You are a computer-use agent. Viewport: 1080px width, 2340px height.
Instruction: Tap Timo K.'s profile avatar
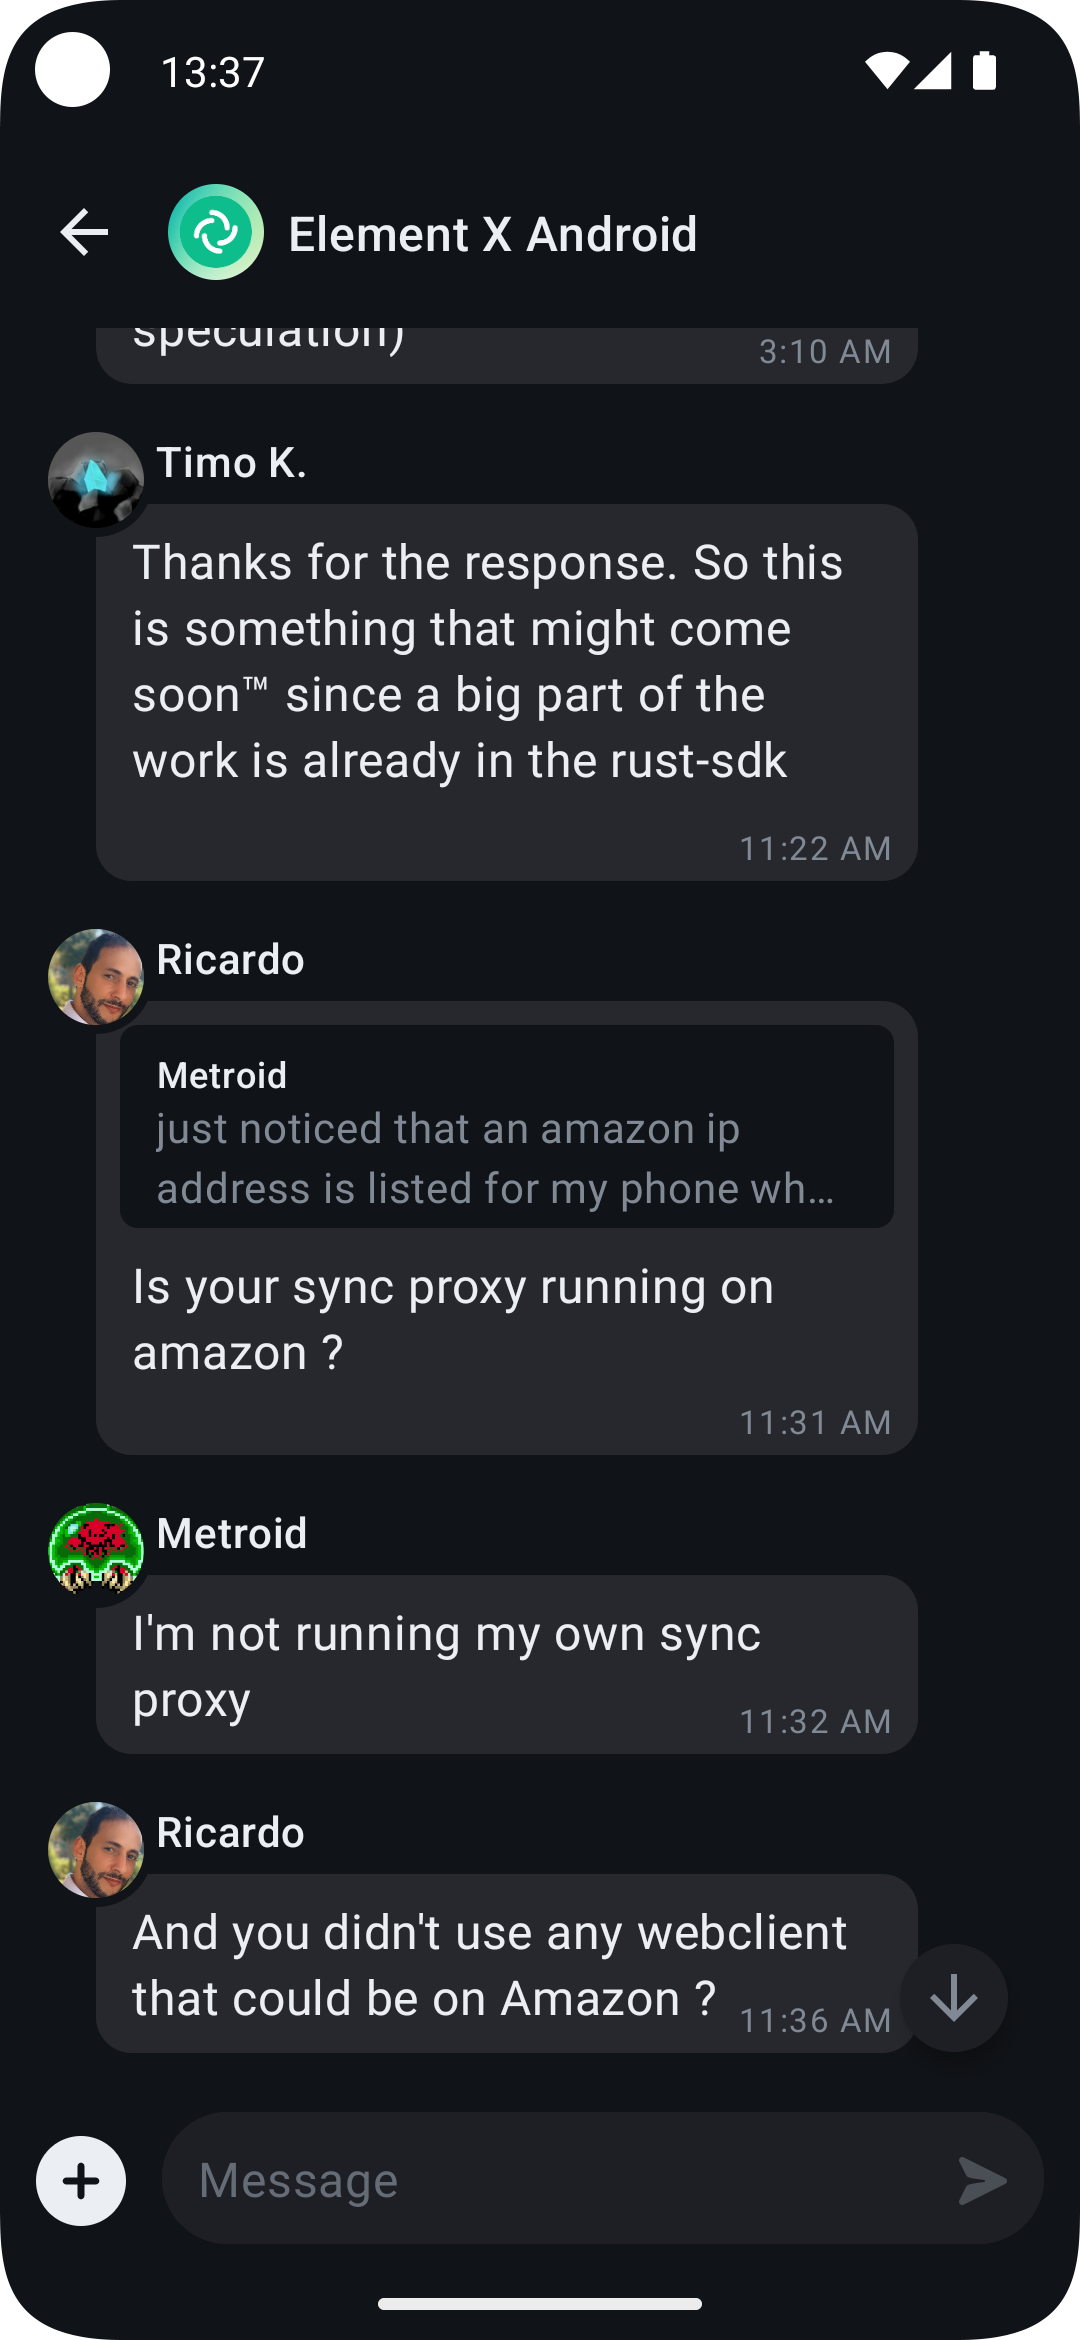point(96,480)
